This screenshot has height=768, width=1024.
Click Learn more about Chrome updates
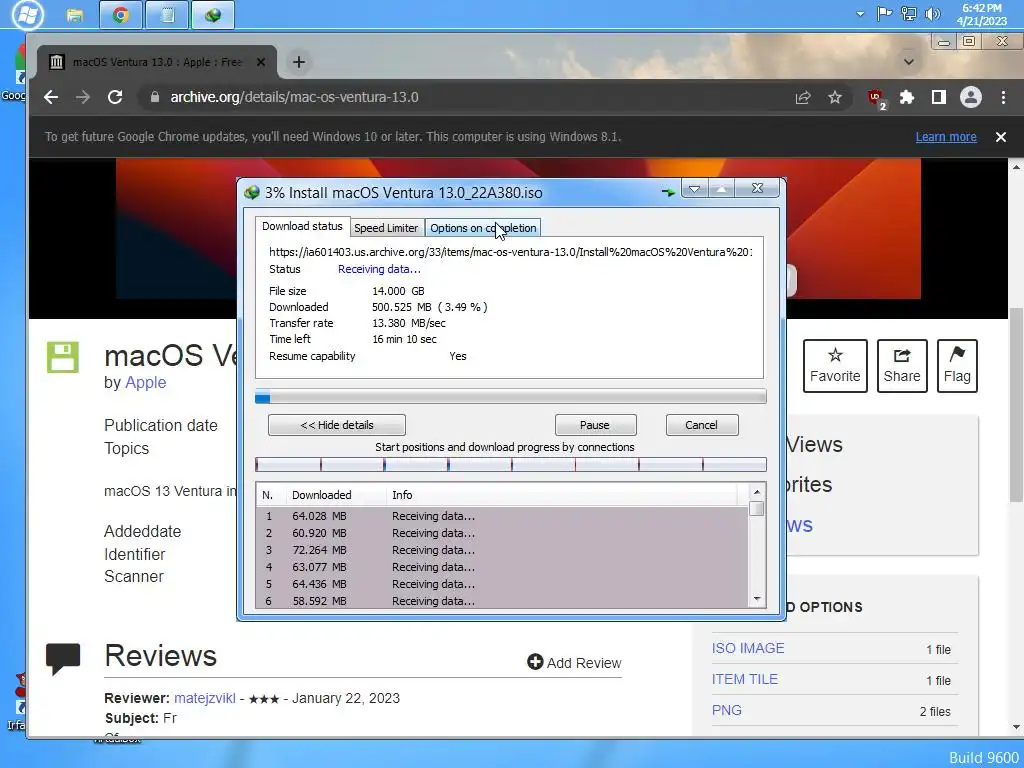(x=946, y=137)
